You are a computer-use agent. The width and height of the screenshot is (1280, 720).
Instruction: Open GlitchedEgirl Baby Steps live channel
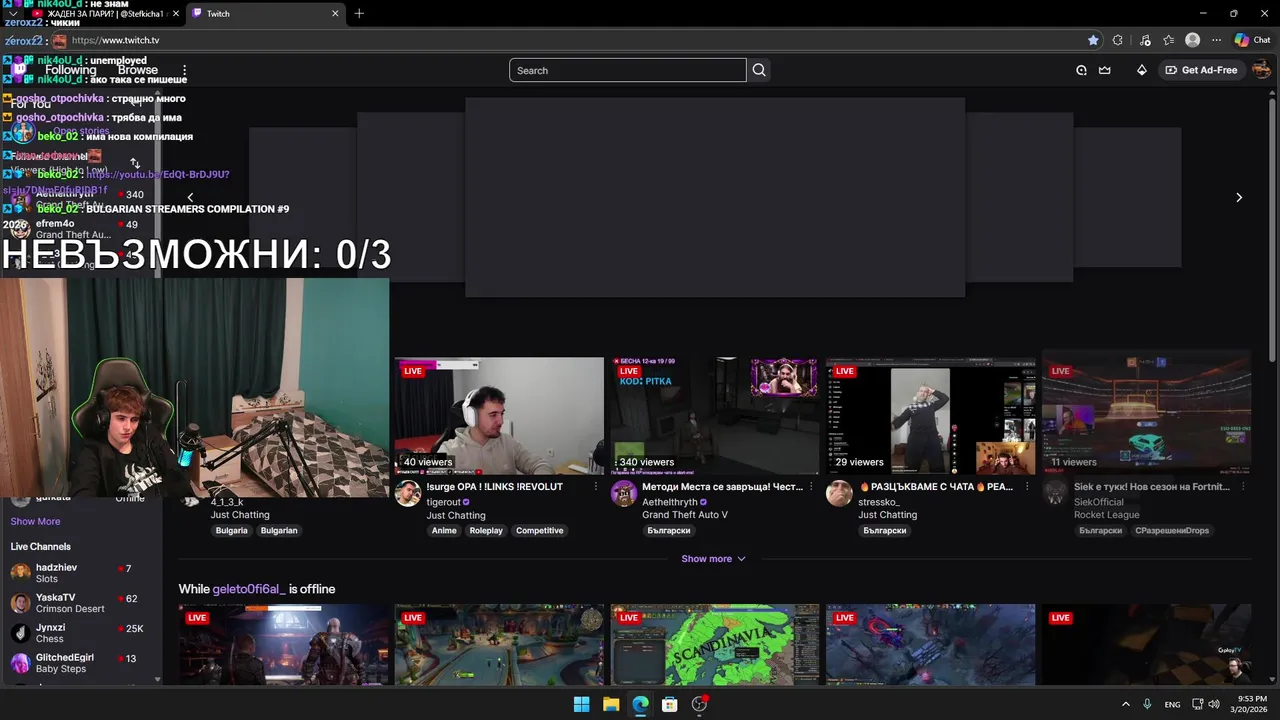80,663
